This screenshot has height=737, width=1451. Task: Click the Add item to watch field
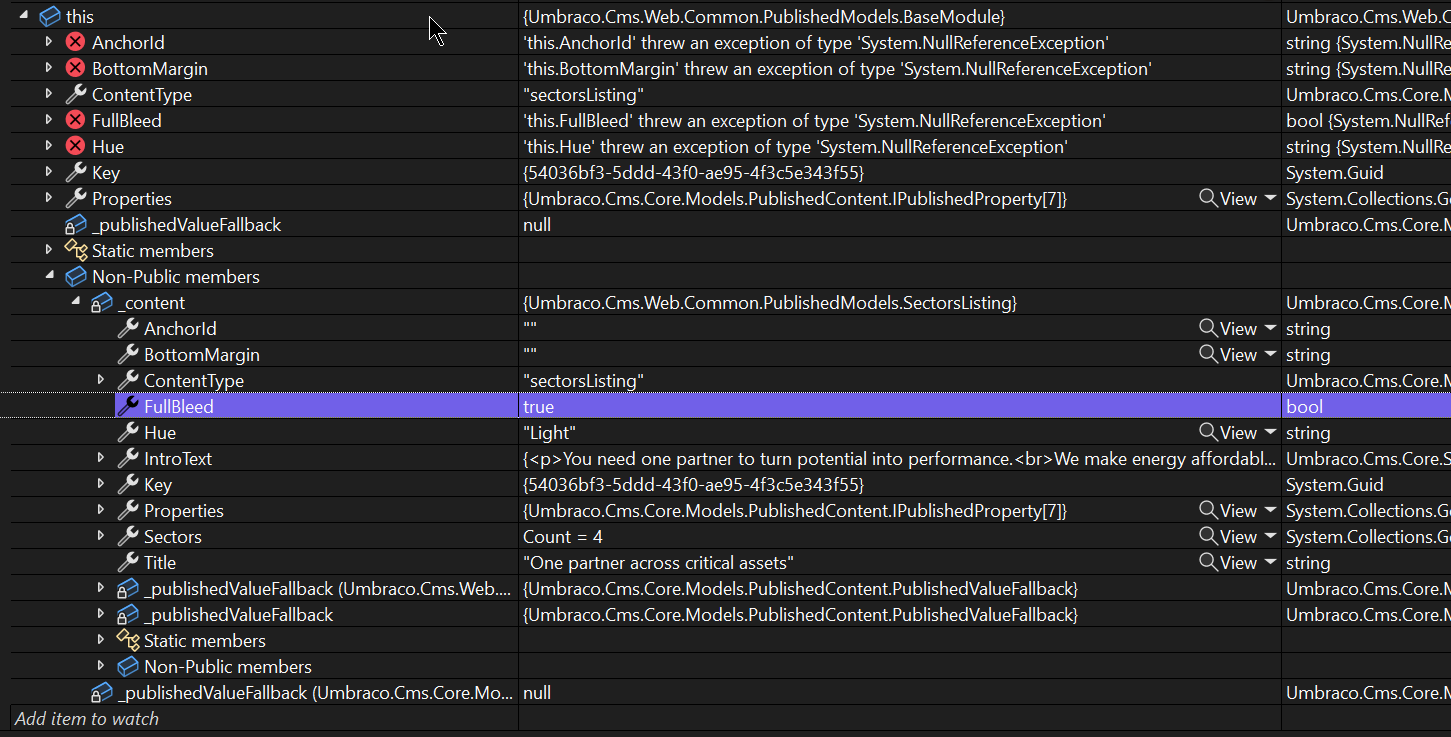click(200, 718)
